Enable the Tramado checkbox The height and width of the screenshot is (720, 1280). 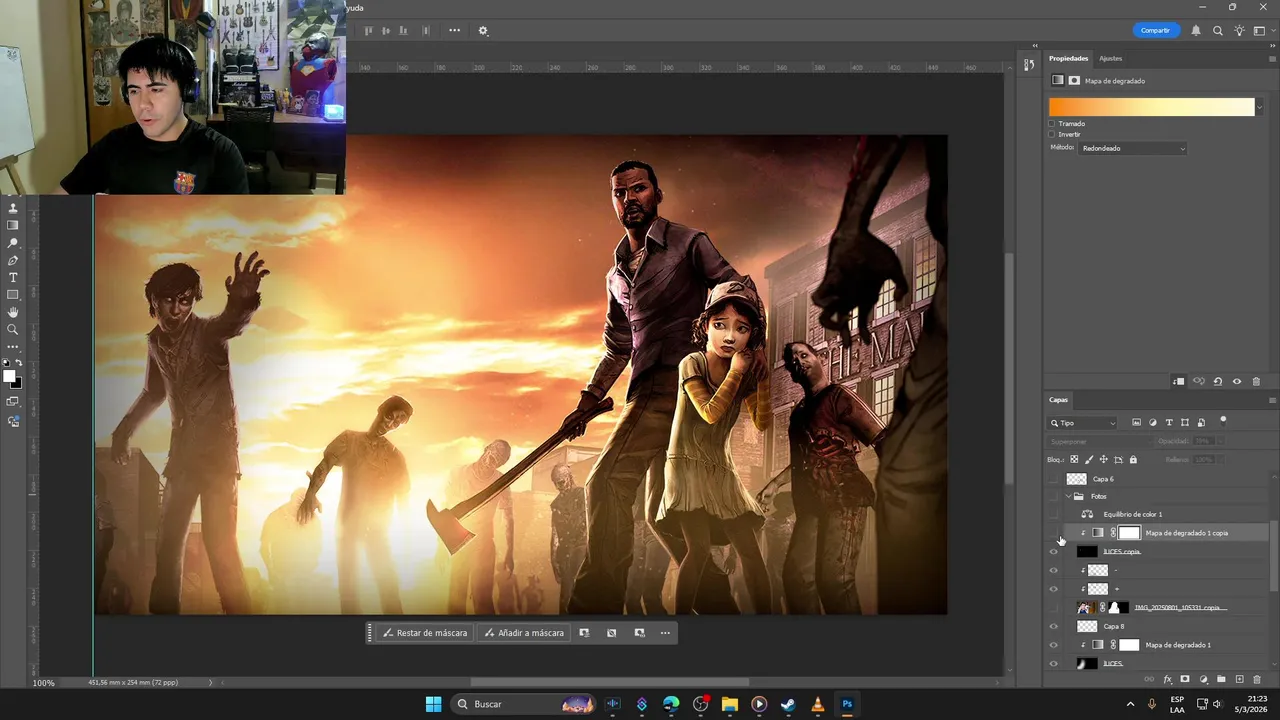tap(1052, 124)
